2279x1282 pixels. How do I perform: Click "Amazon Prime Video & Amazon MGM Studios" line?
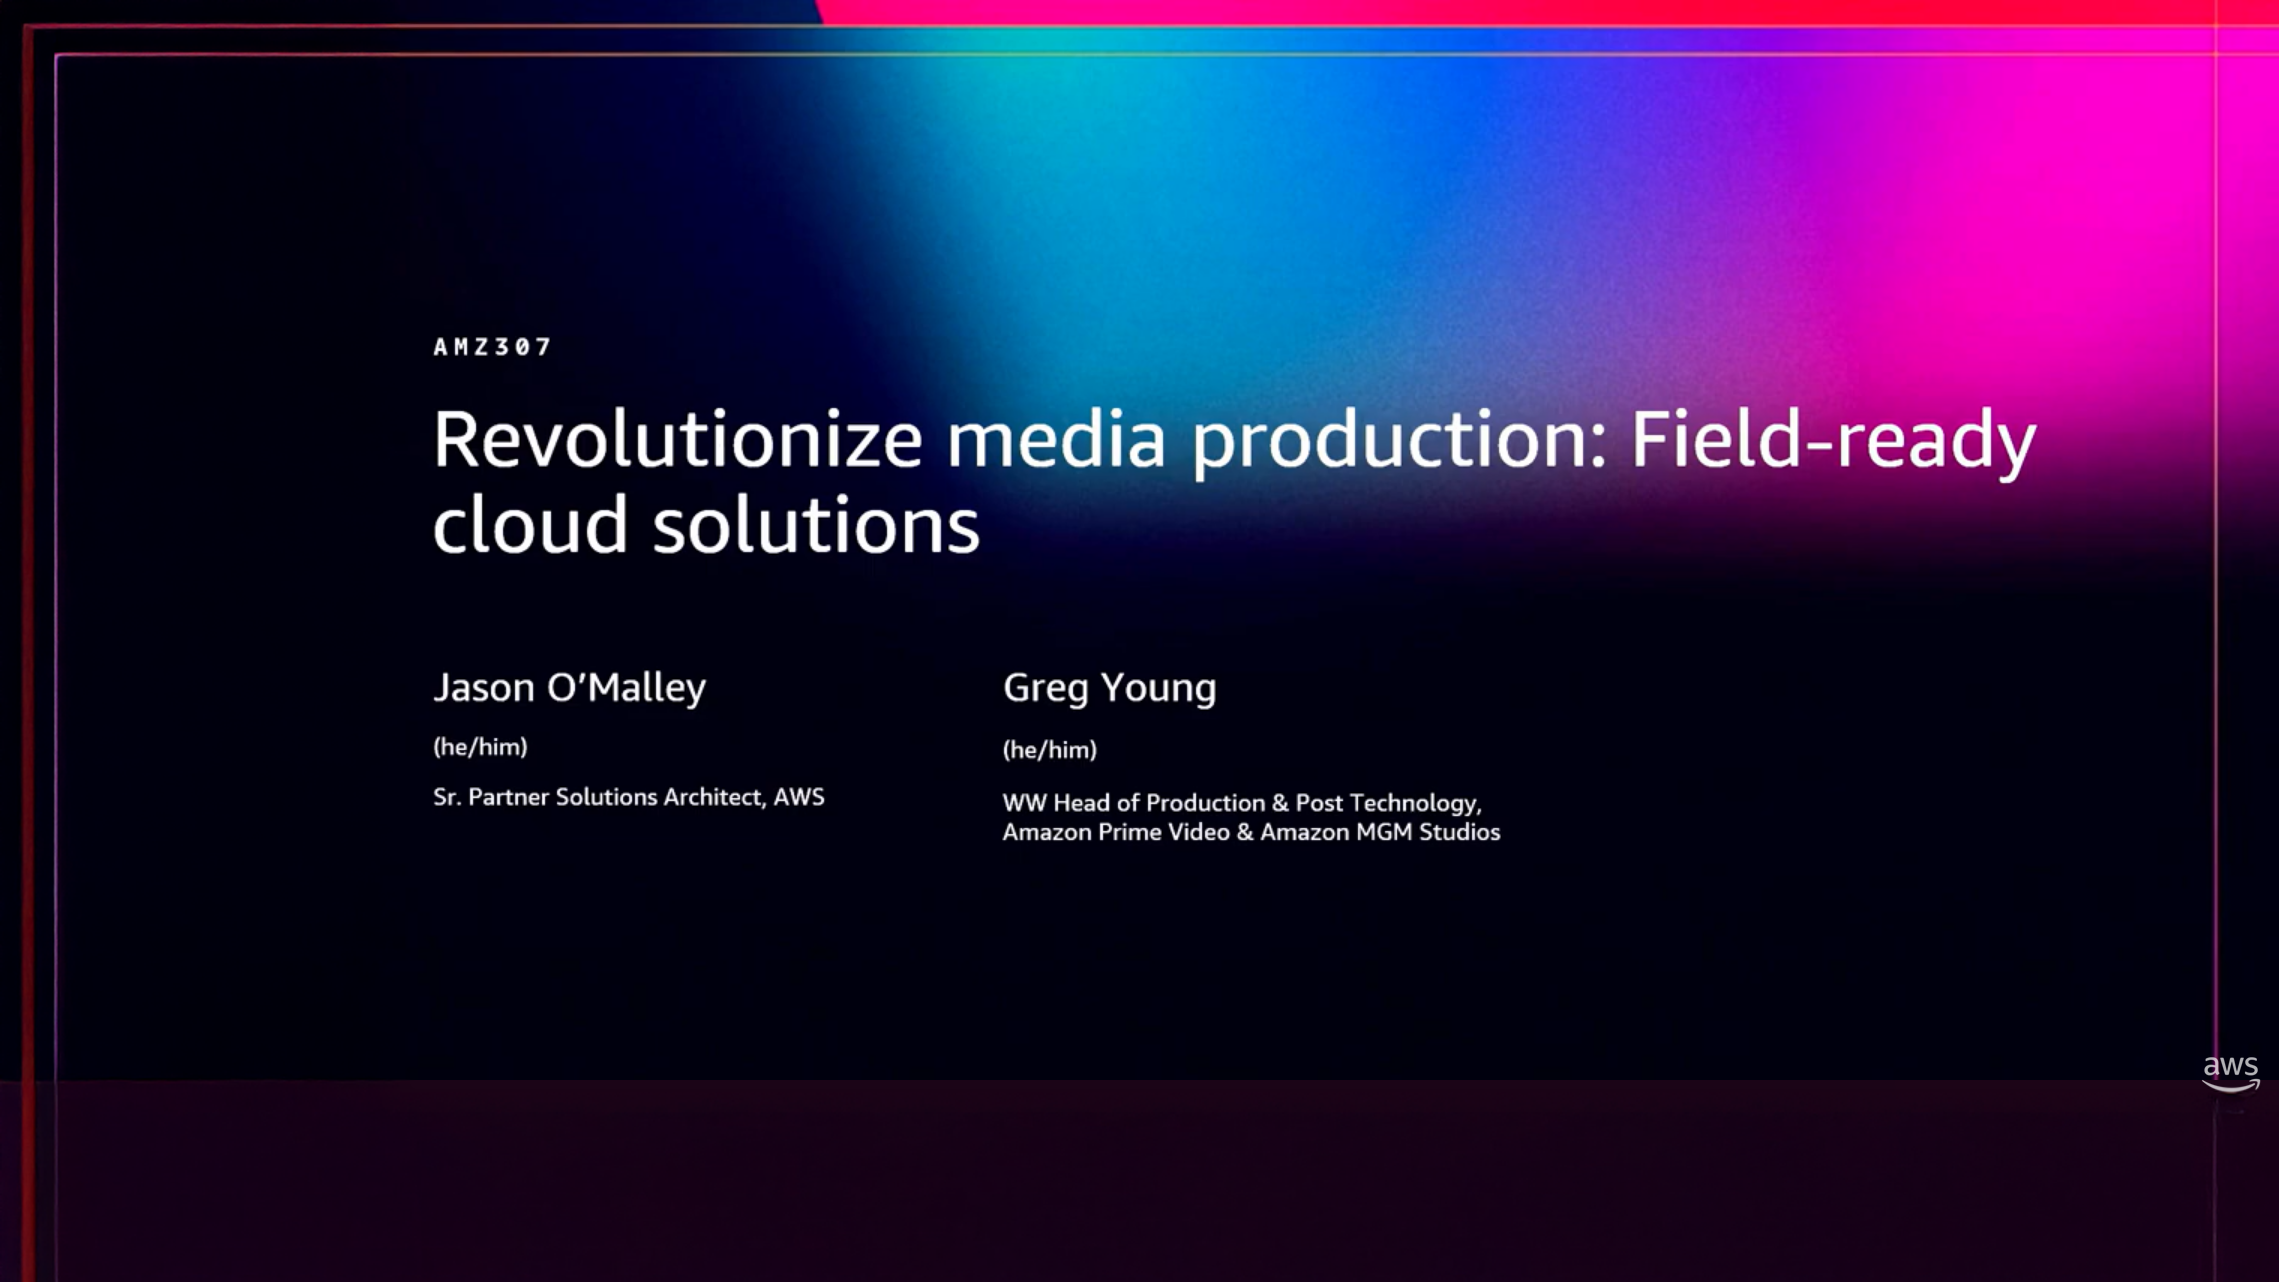pos(1250,832)
